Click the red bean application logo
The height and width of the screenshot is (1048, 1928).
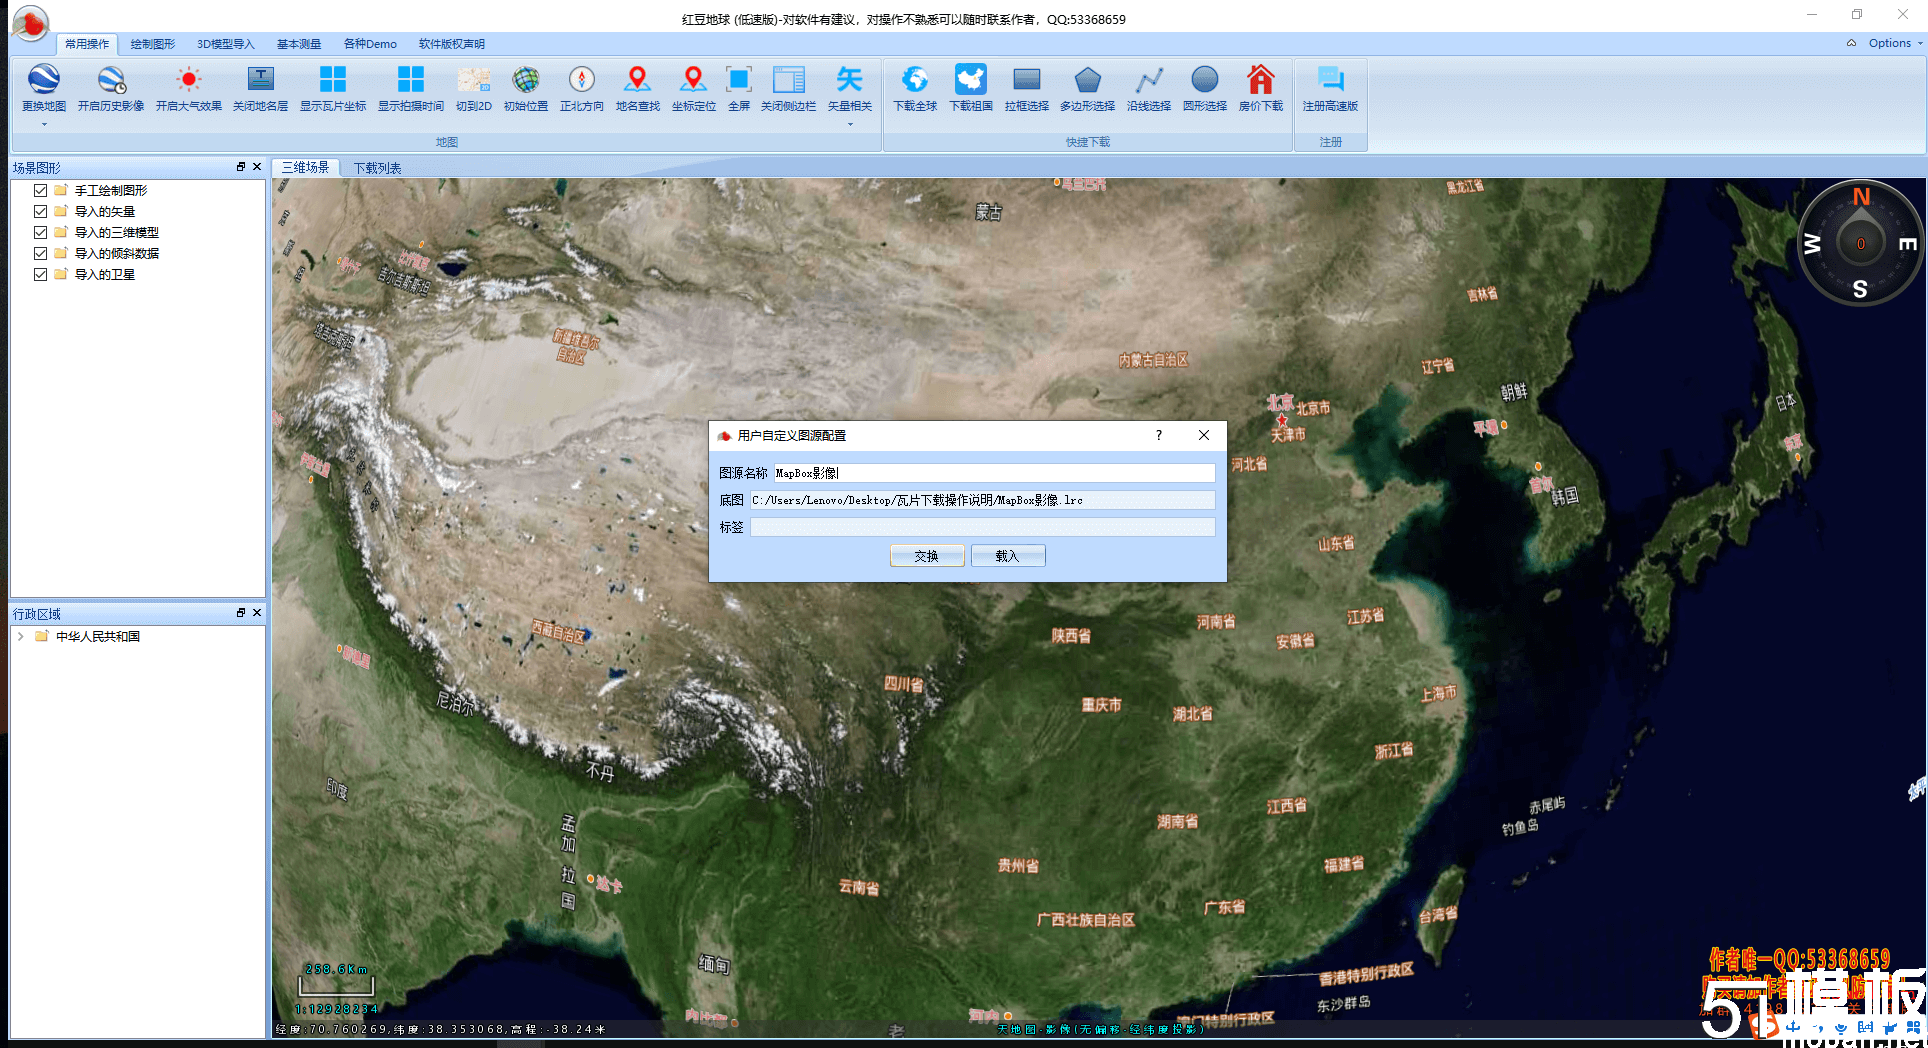31,22
